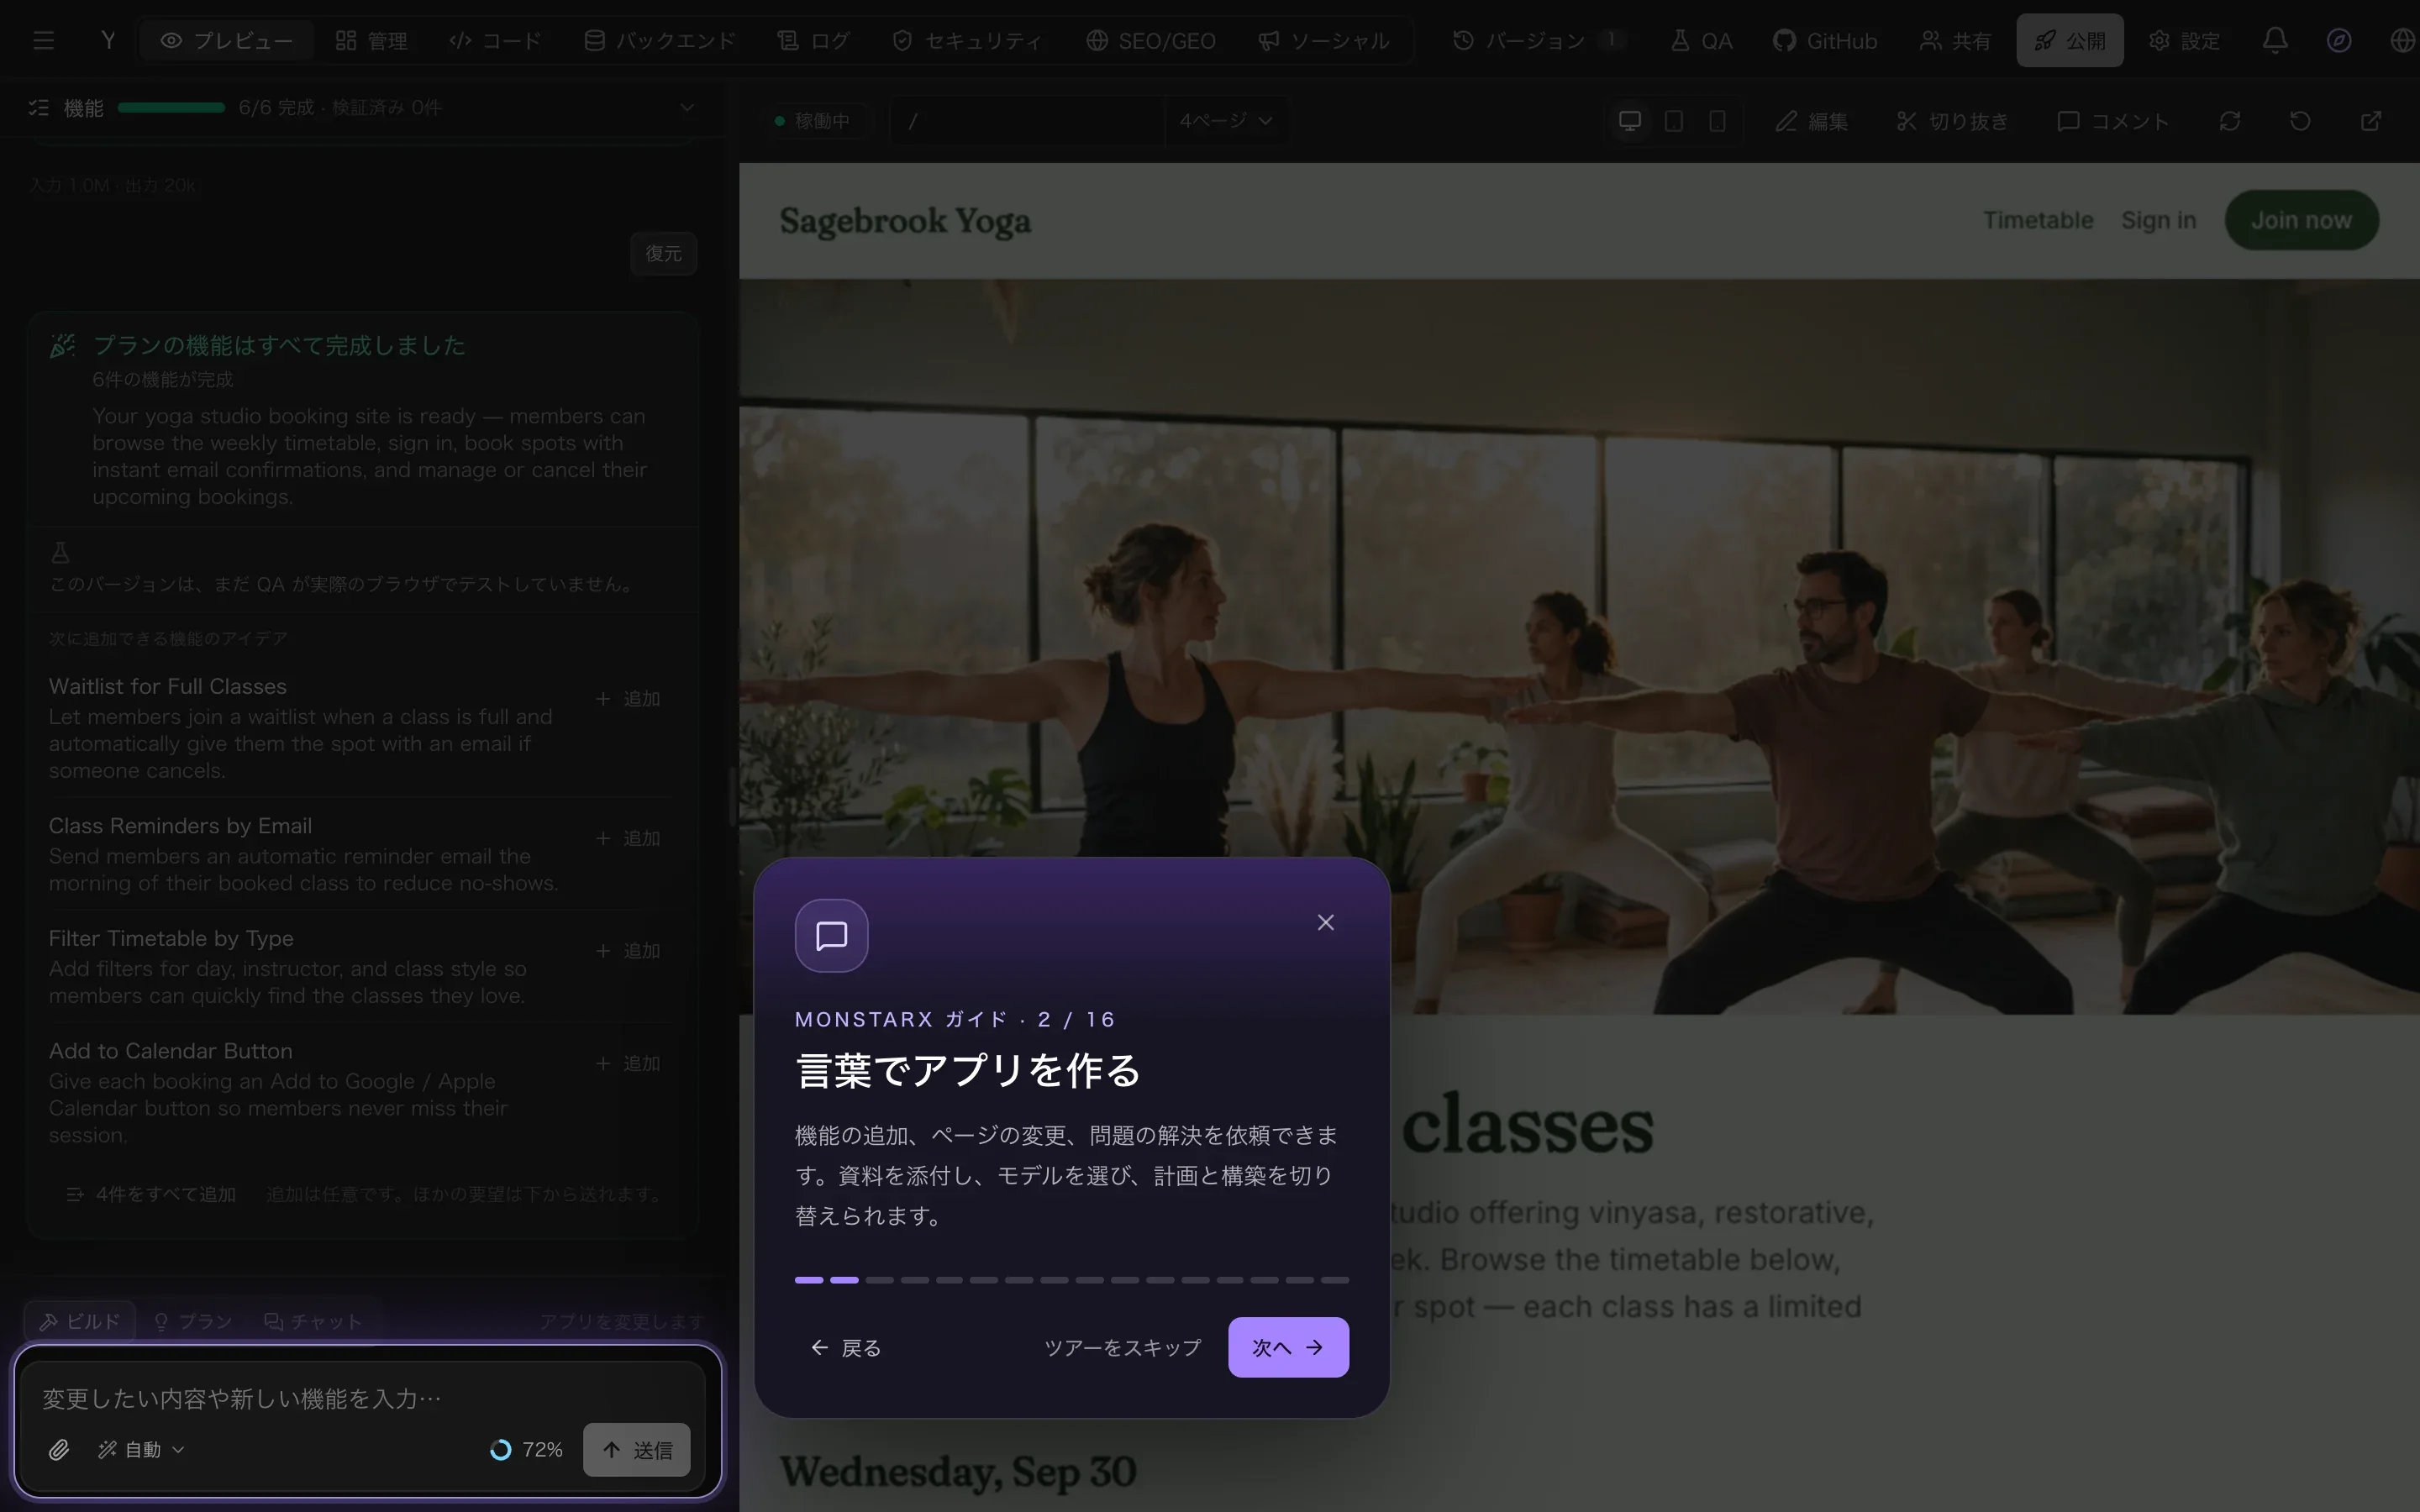Close the MonstarX guide popup
The image size is (2420, 1512).
pyautogui.click(x=1325, y=922)
